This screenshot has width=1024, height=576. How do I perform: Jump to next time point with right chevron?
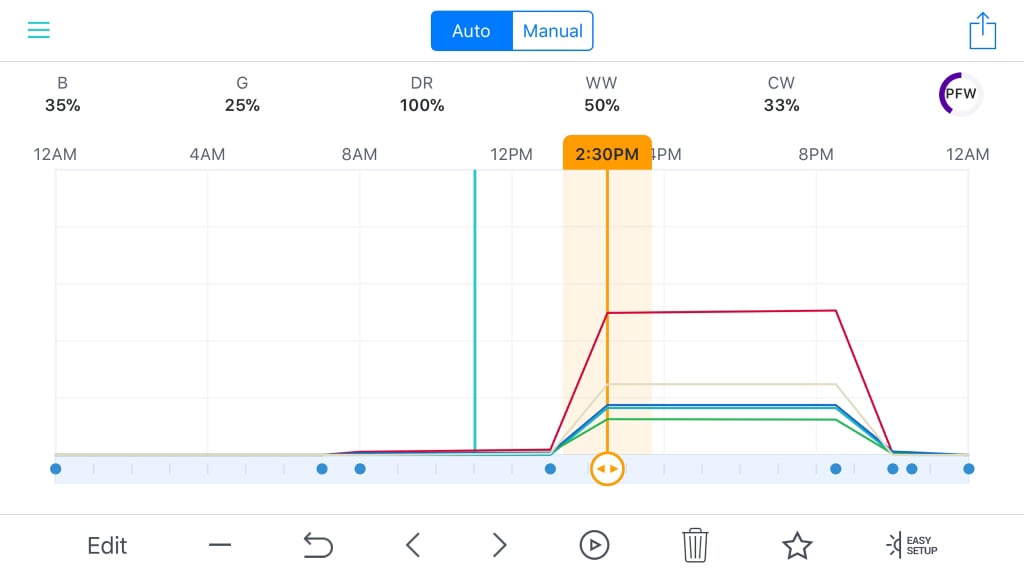coord(499,545)
